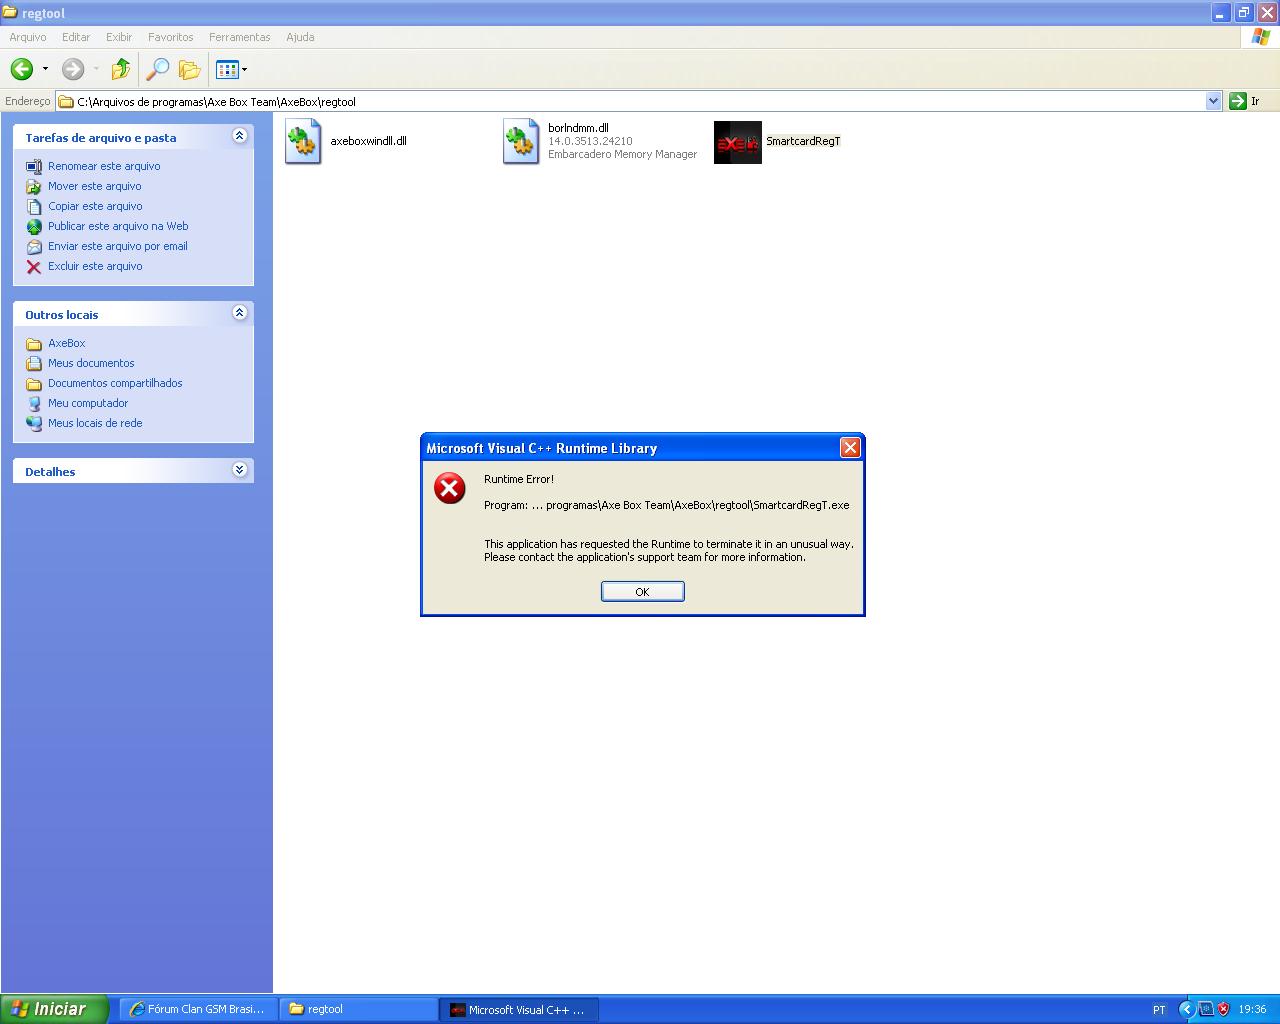
Task: Open Meu computador from Outros locais
Action: (x=88, y=403)
